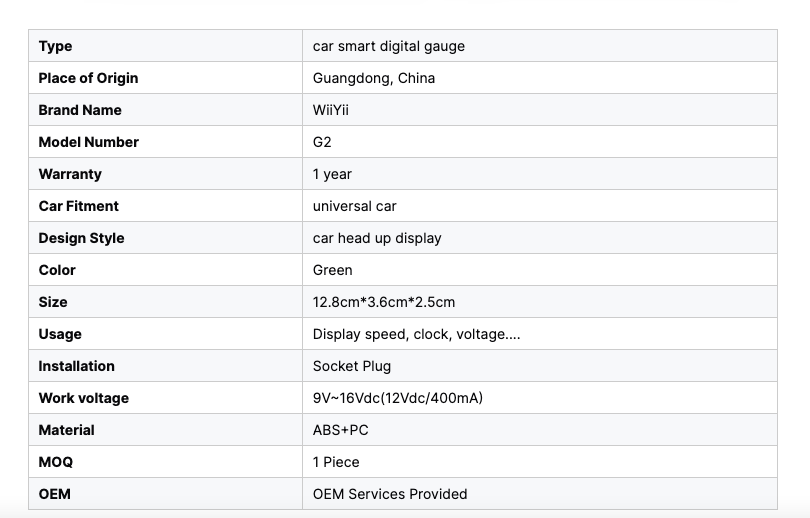Click the "Car Fitment" label cell

click(x=78, y=206)
